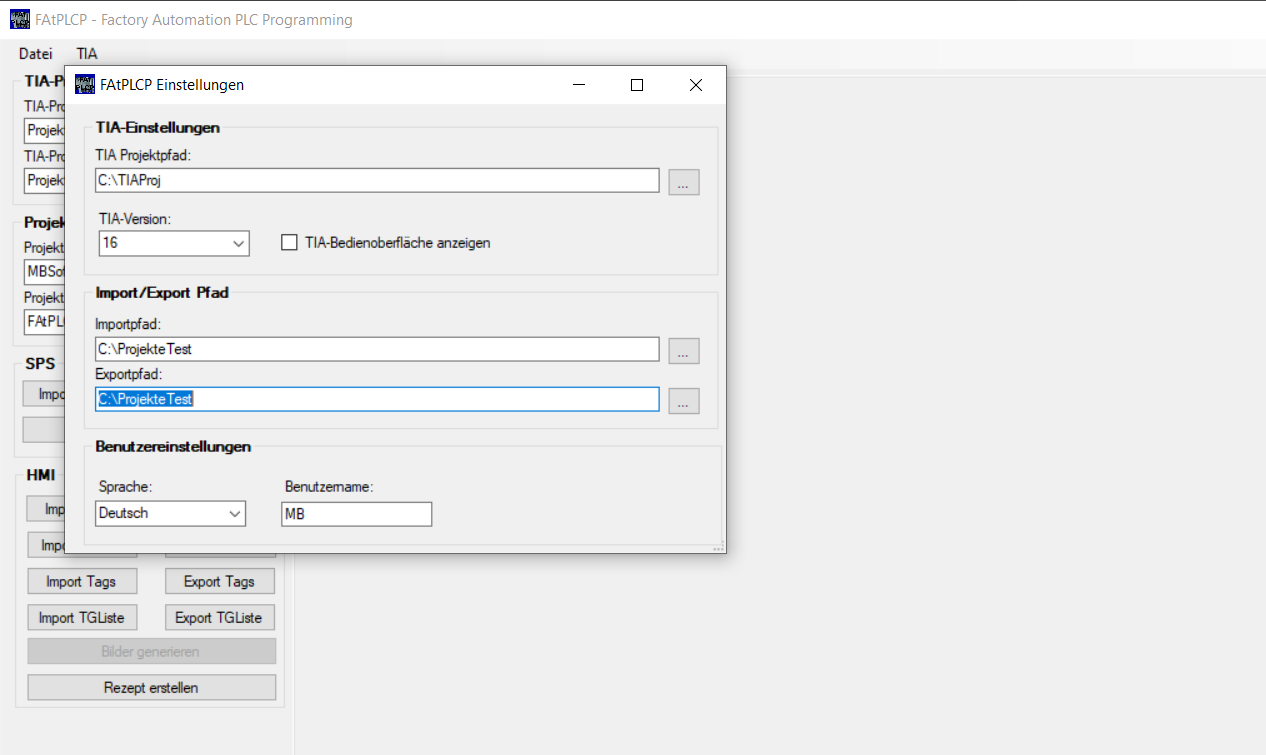This screenshot has height=755, width=1266.
Task: Click the FAtPLCP icon in the main window title bar
Action: click(19, 19)
